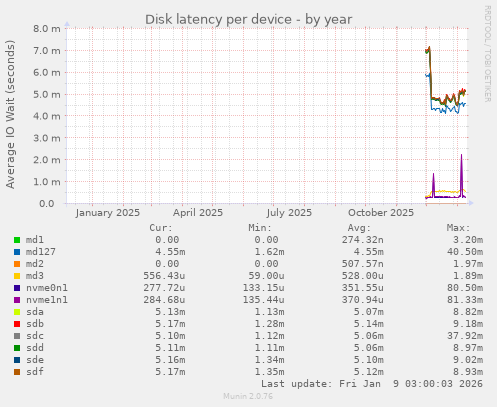Click the nvme0n1 dark blue swatch
Viewport: 497px width, 407px height.
(17, 288)
